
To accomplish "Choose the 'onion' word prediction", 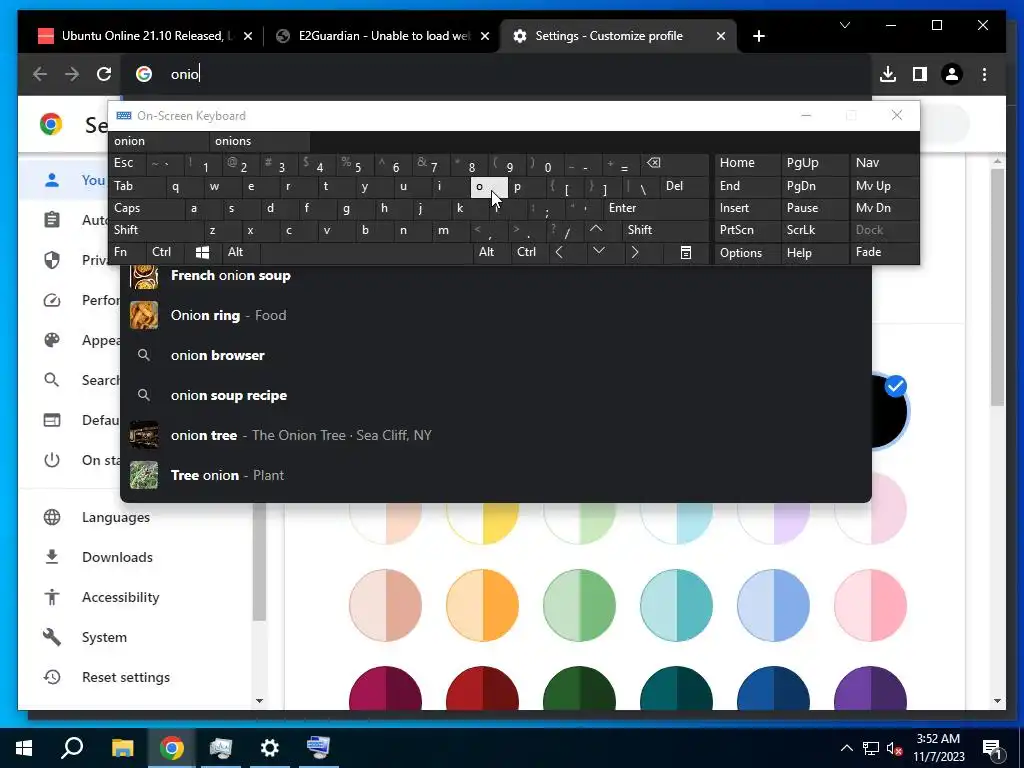I will [x=159, y=141].
